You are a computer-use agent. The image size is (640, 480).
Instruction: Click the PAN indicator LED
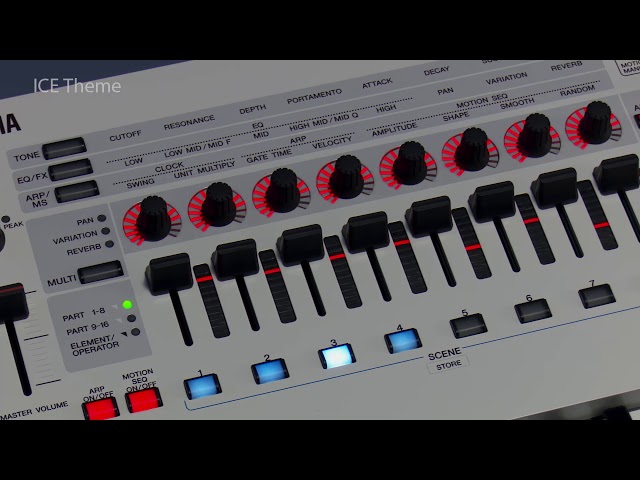click(102, 219)
